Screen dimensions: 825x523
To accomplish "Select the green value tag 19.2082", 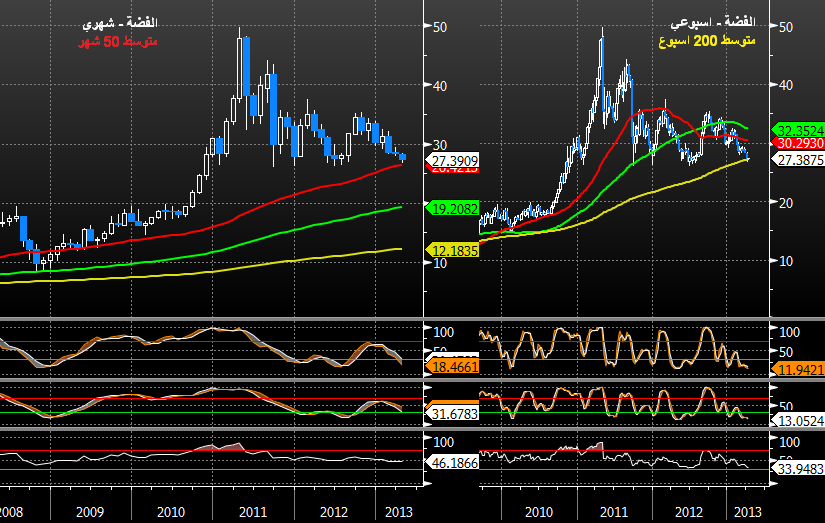I will 452,209.
